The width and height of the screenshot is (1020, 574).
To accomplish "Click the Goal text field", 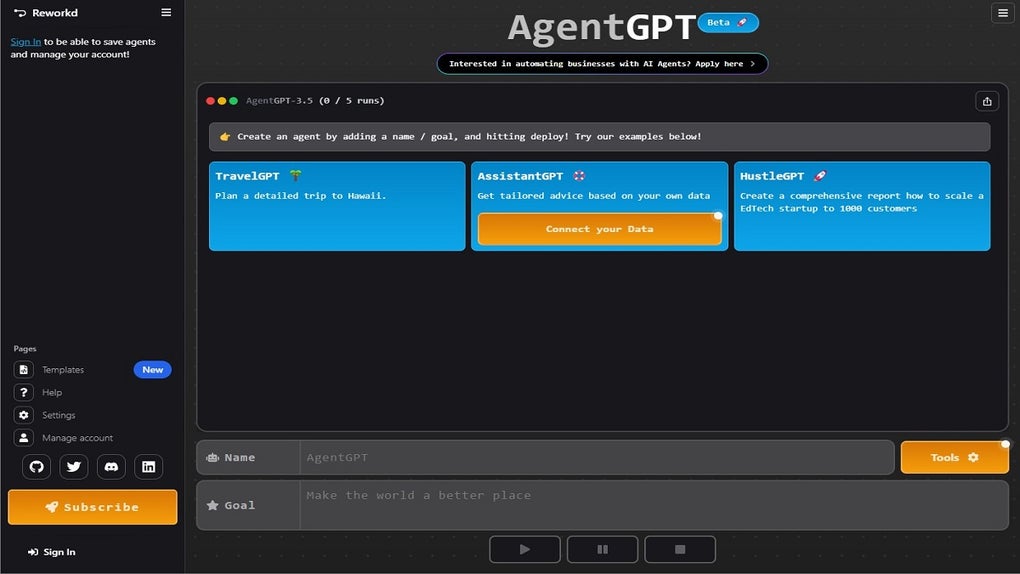I will (x=654, y=505).
